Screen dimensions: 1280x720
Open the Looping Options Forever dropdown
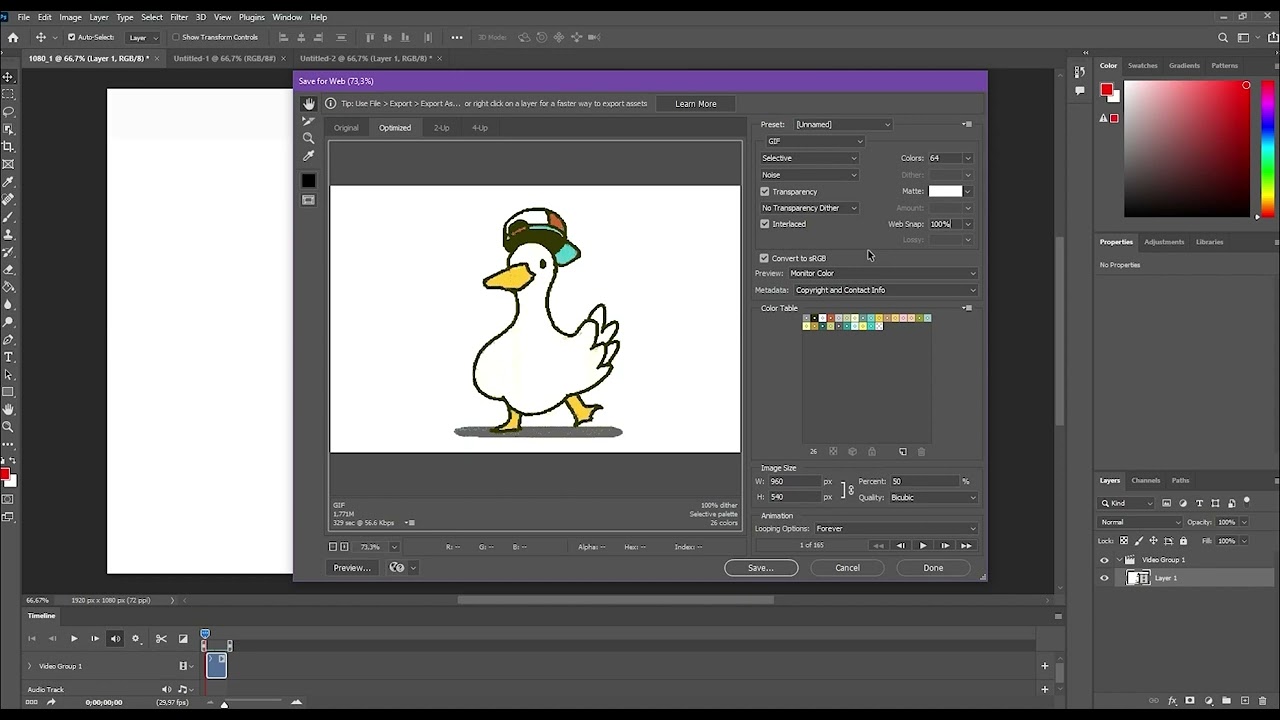click(x=895, y=529)
